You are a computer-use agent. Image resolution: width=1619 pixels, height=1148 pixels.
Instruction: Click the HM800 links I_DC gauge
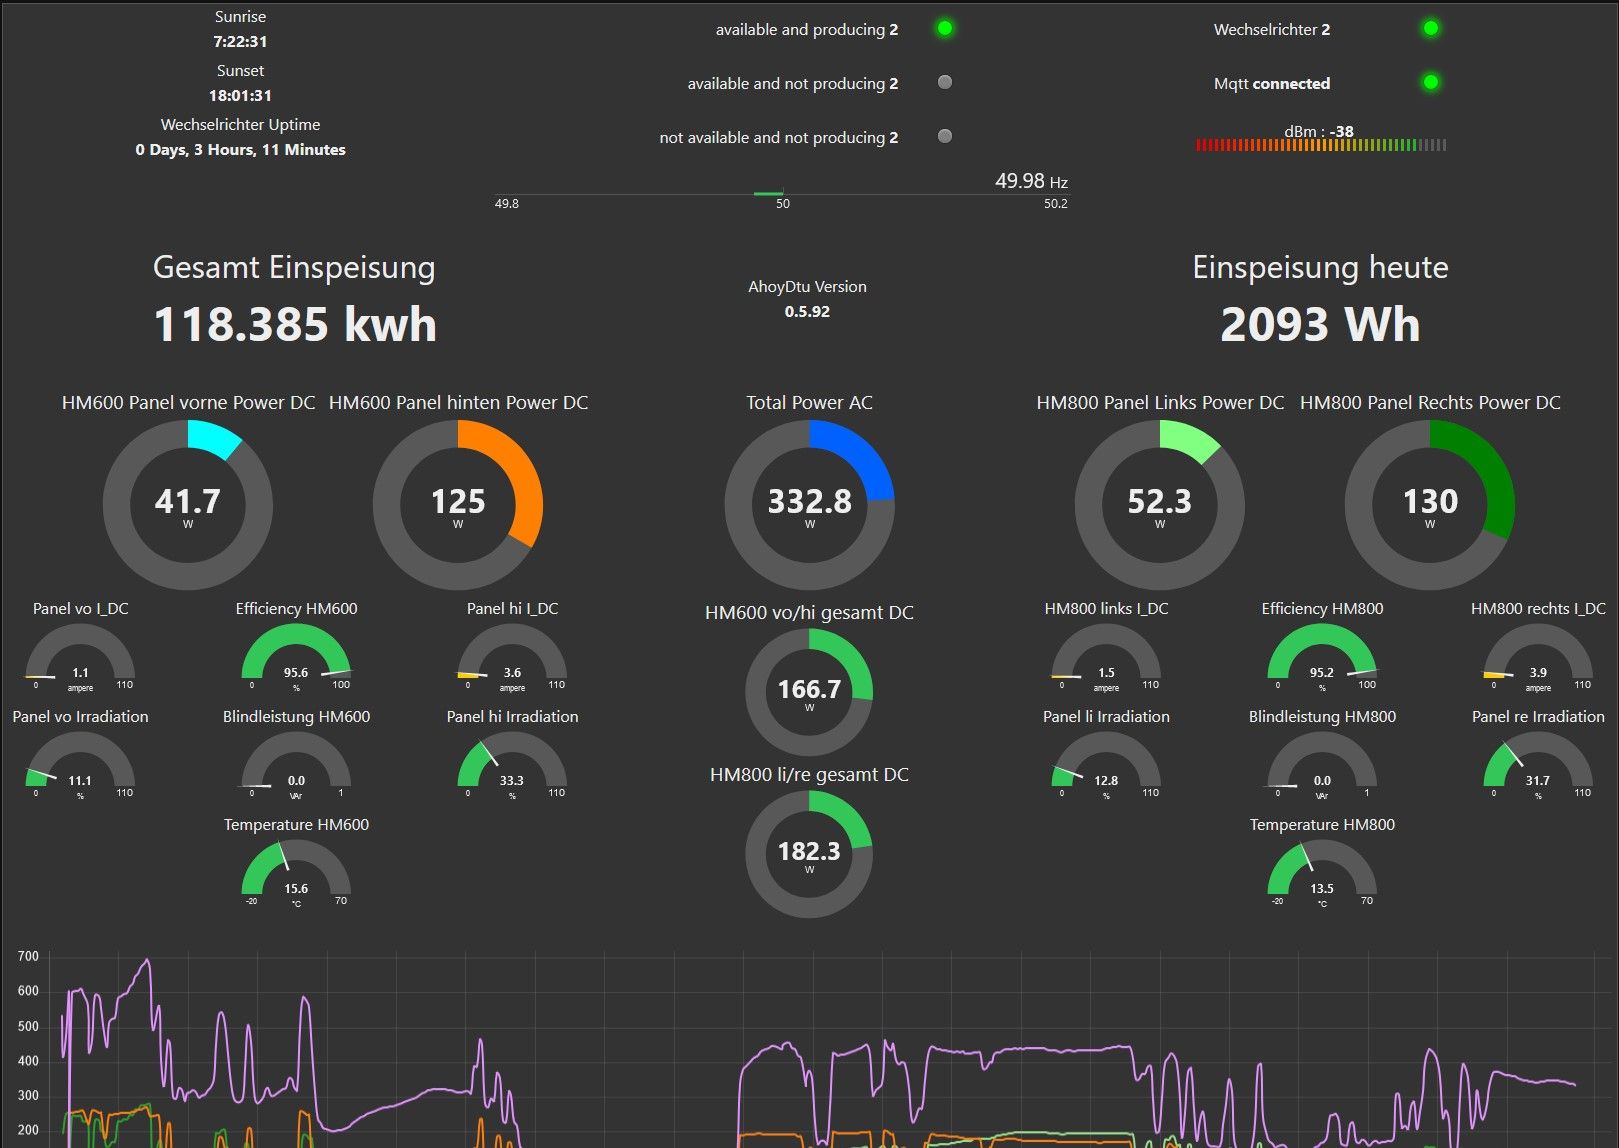click(1106, 658)
